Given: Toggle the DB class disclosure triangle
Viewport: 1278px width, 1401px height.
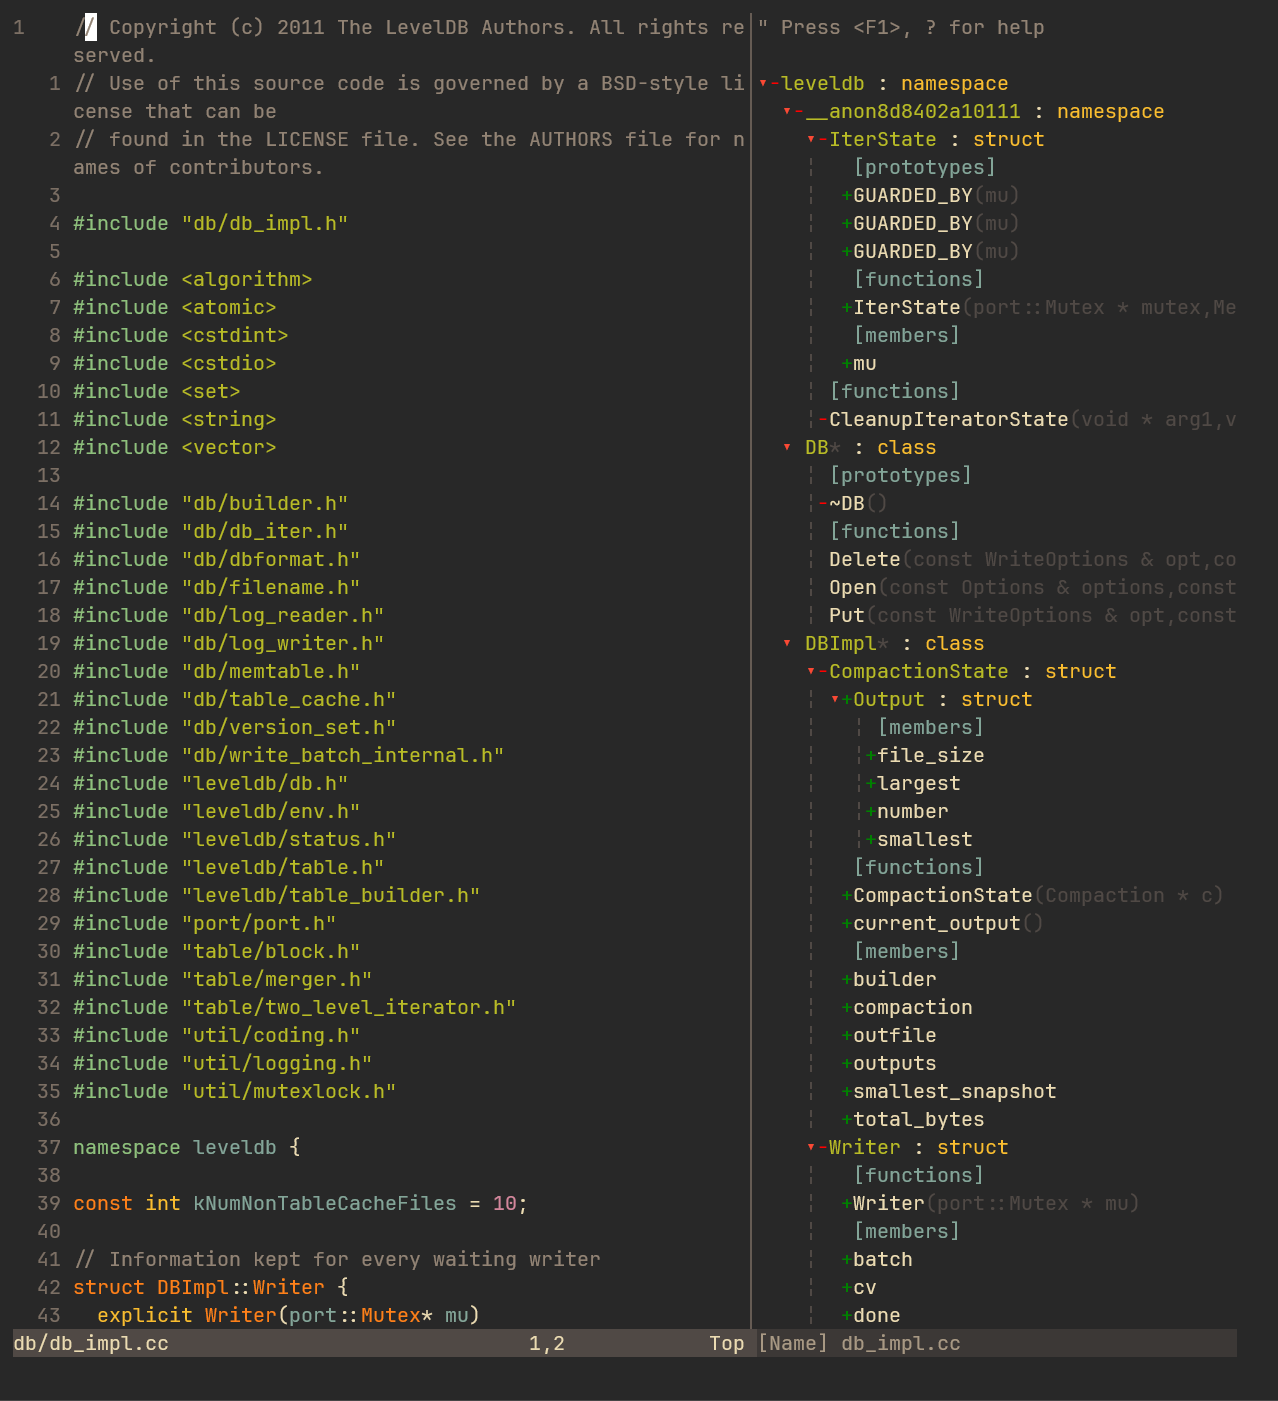Looking at the screenshot, I should [786, 447].
